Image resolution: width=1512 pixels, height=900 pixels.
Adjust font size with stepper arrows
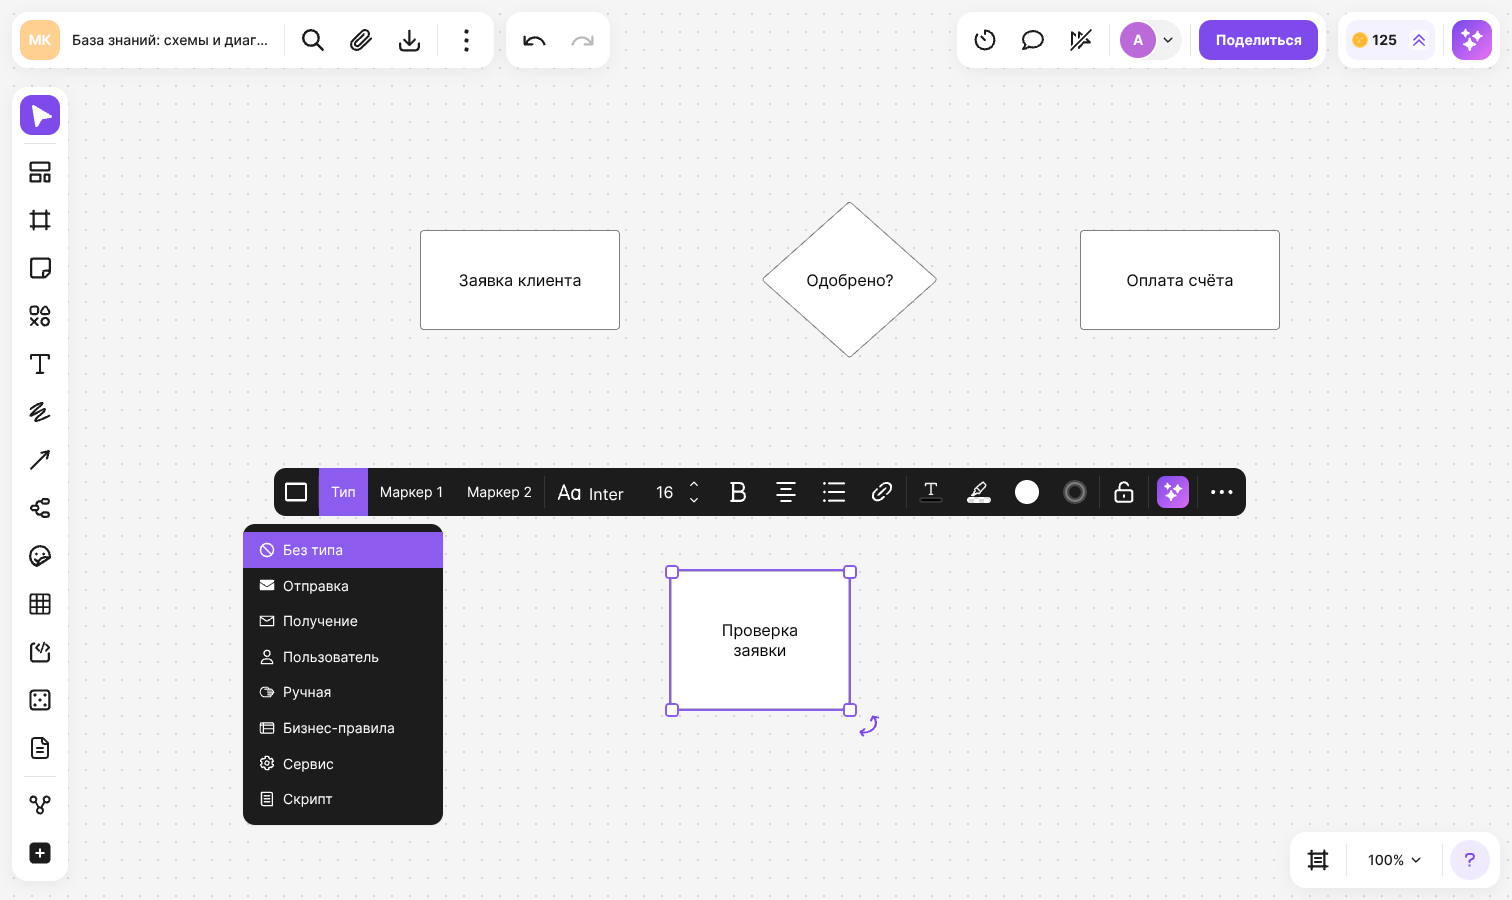click(x=694, y=492)
